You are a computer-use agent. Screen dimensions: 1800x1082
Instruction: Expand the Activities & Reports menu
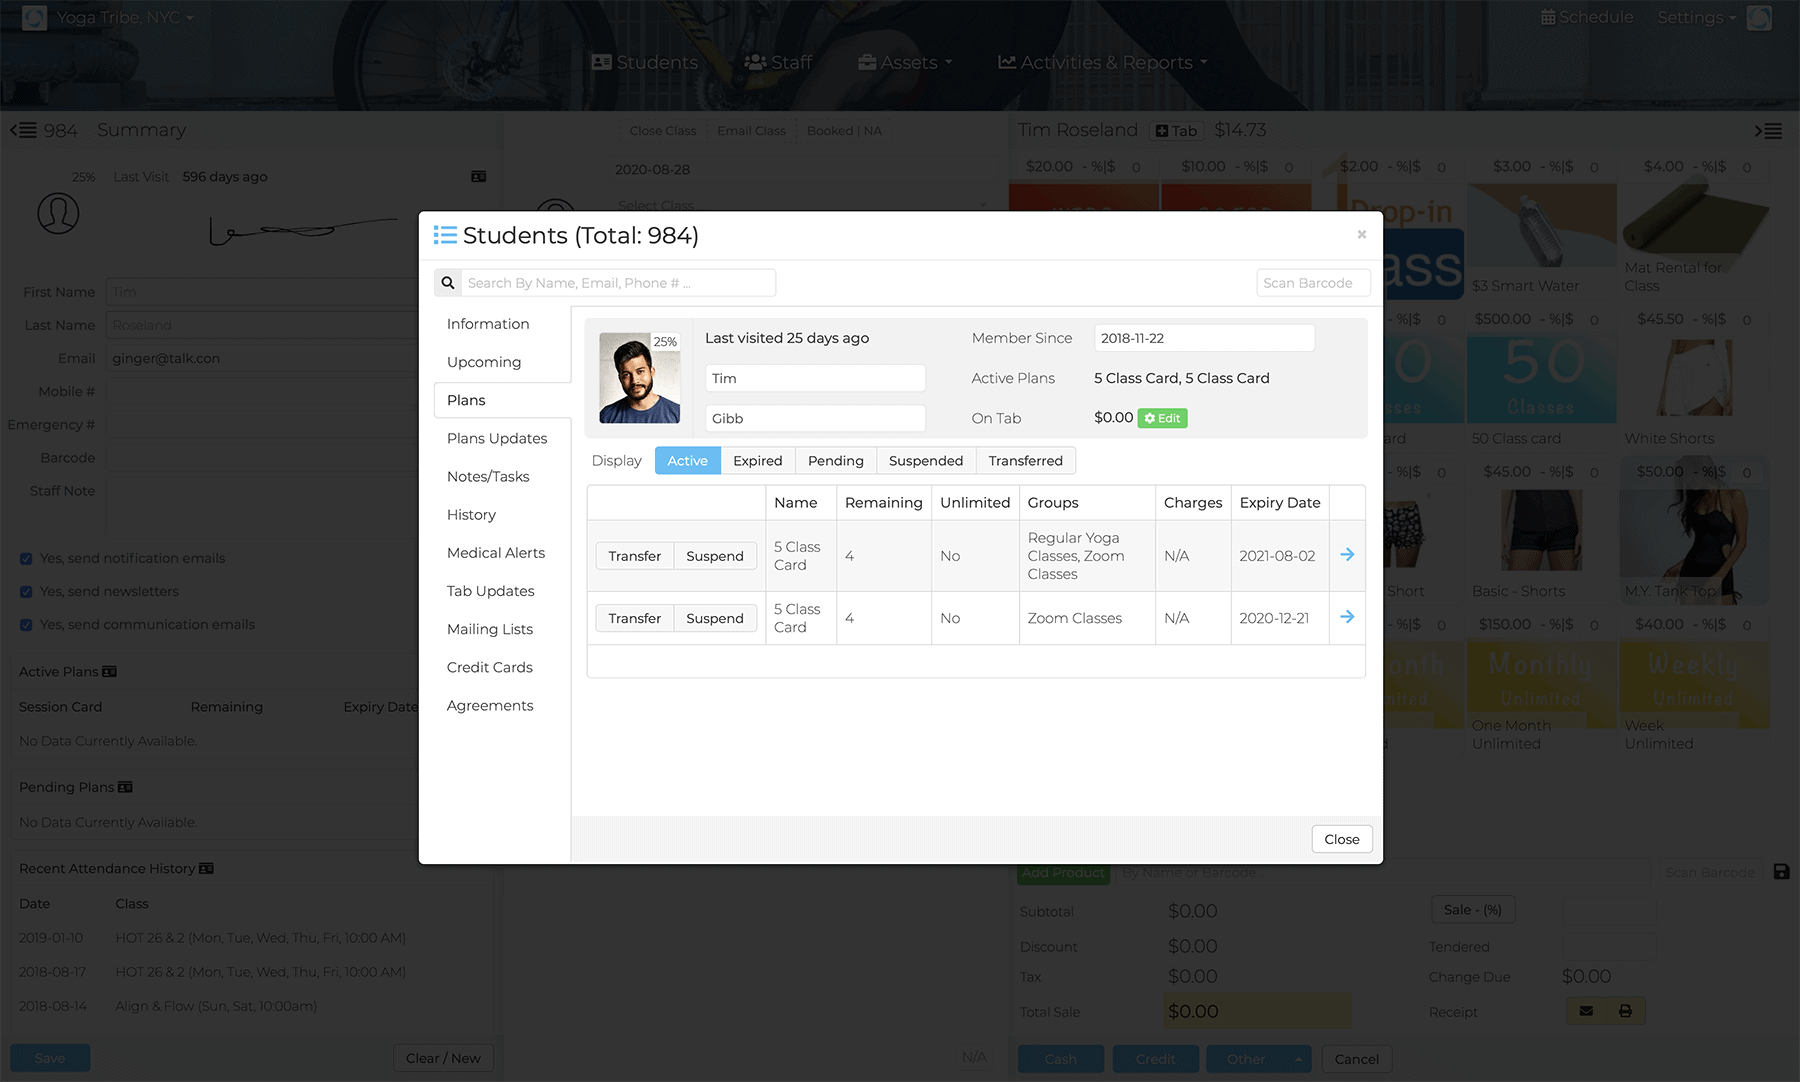coord(1103,62)
